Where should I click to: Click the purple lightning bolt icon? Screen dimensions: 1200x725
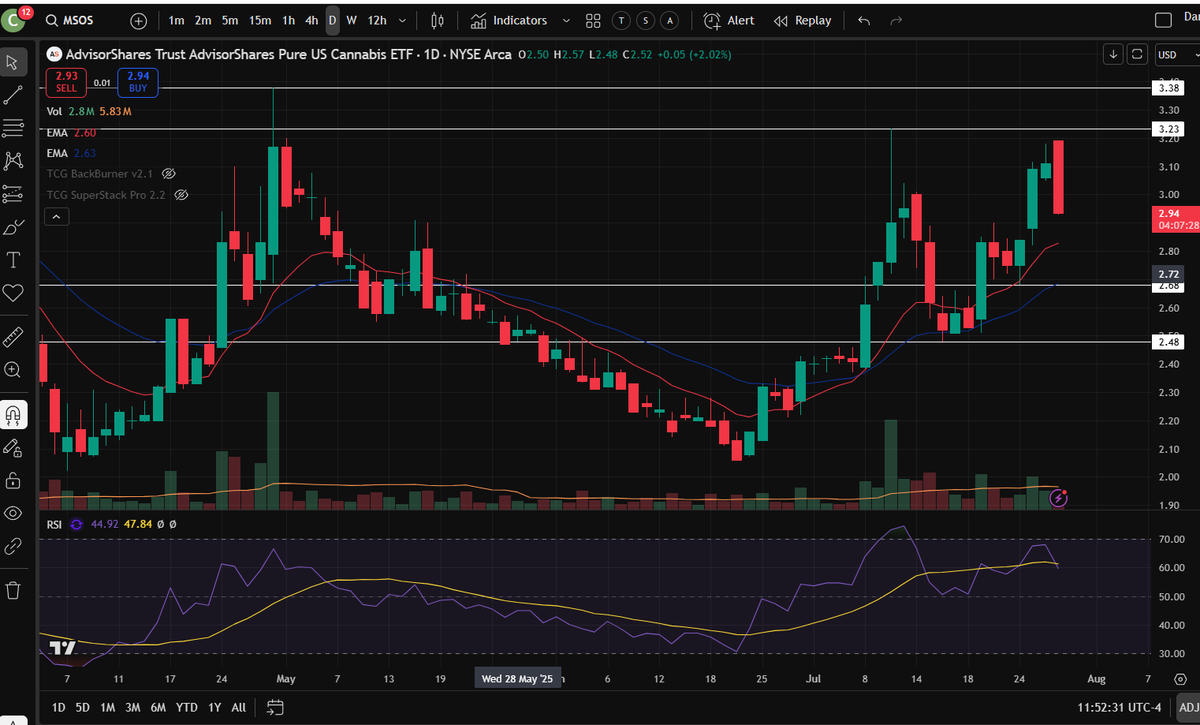pos(1059,496)
